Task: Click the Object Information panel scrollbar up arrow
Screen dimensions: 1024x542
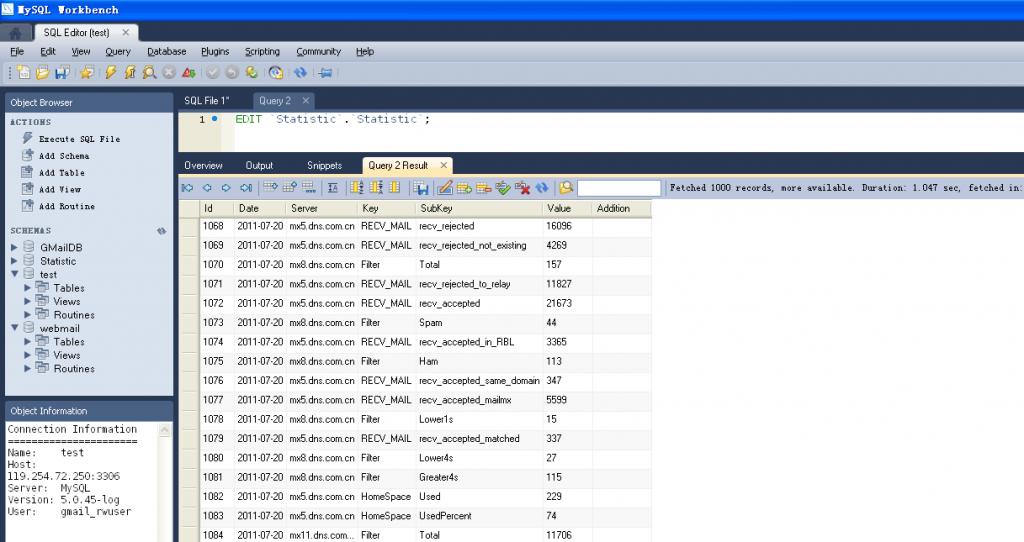Action: coord(165,430)
